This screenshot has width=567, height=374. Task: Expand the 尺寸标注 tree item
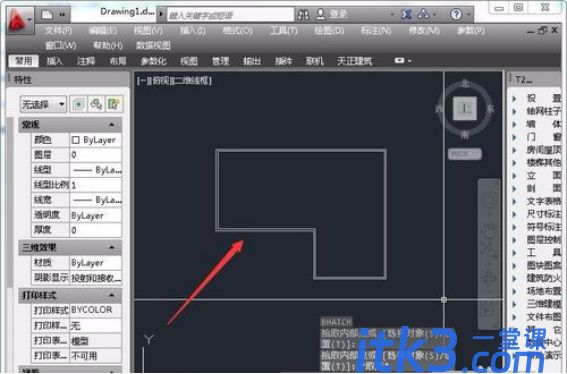[x=515, y=214]
